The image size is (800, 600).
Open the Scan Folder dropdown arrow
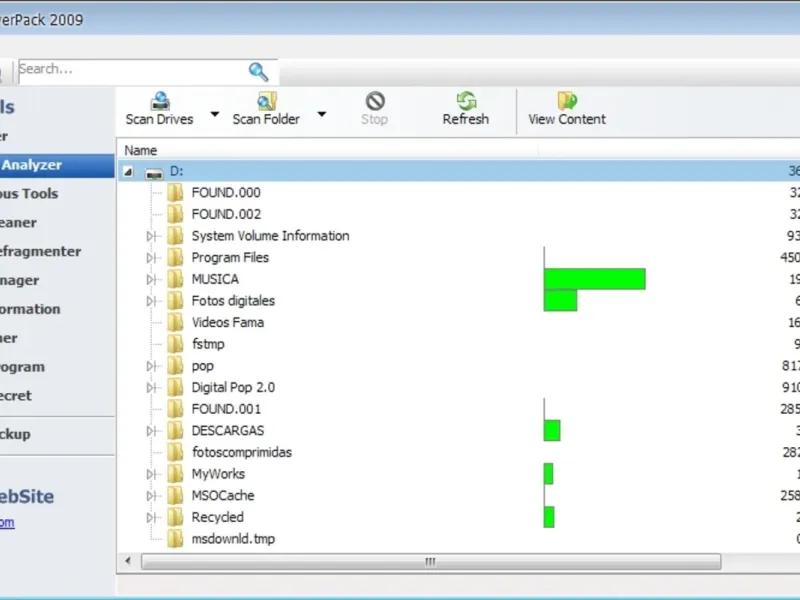pyautogui.click(x=321, y=114)
